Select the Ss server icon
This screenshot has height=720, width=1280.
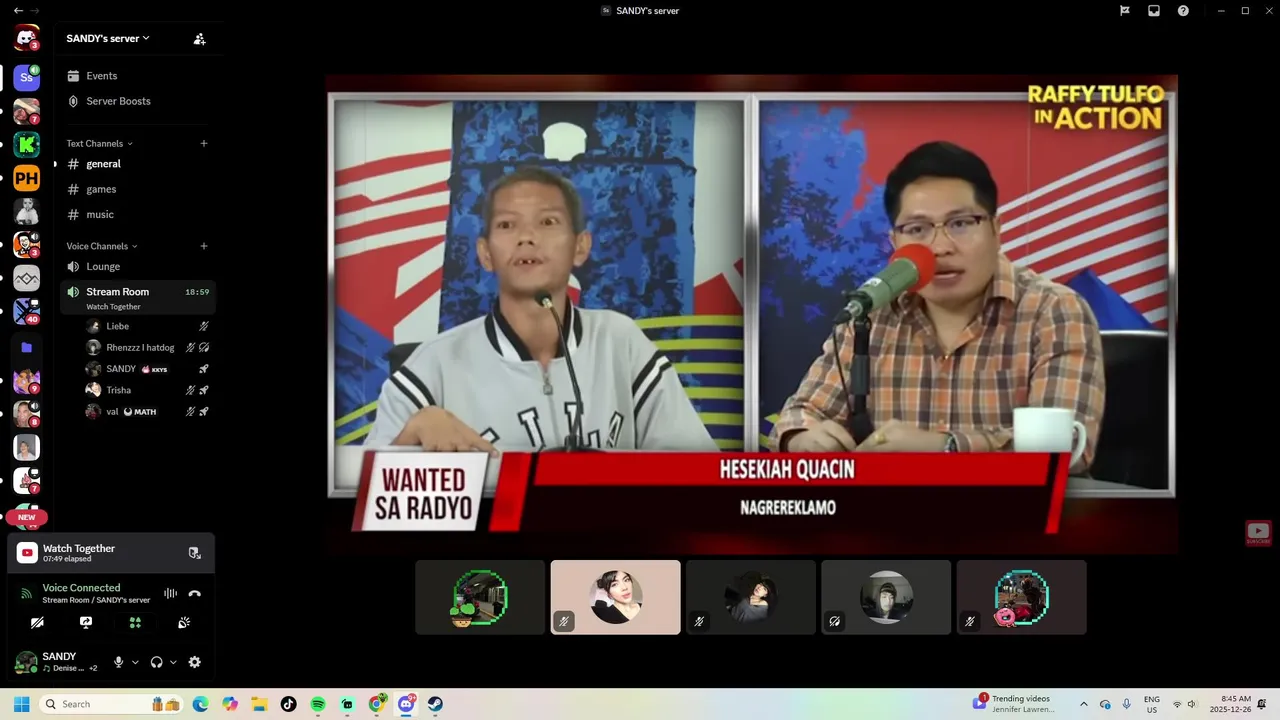tap(26, 77)
